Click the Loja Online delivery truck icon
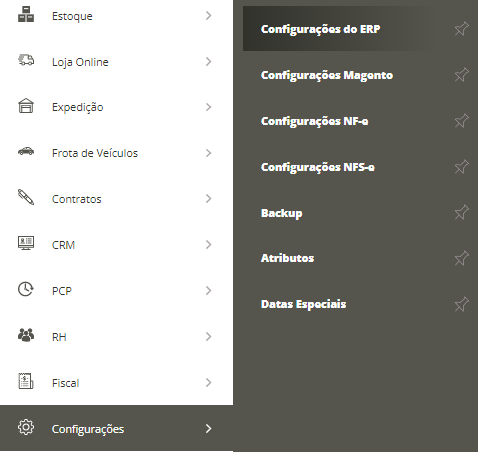The width and height of the screenshot is (478, 452). [26, 60]
